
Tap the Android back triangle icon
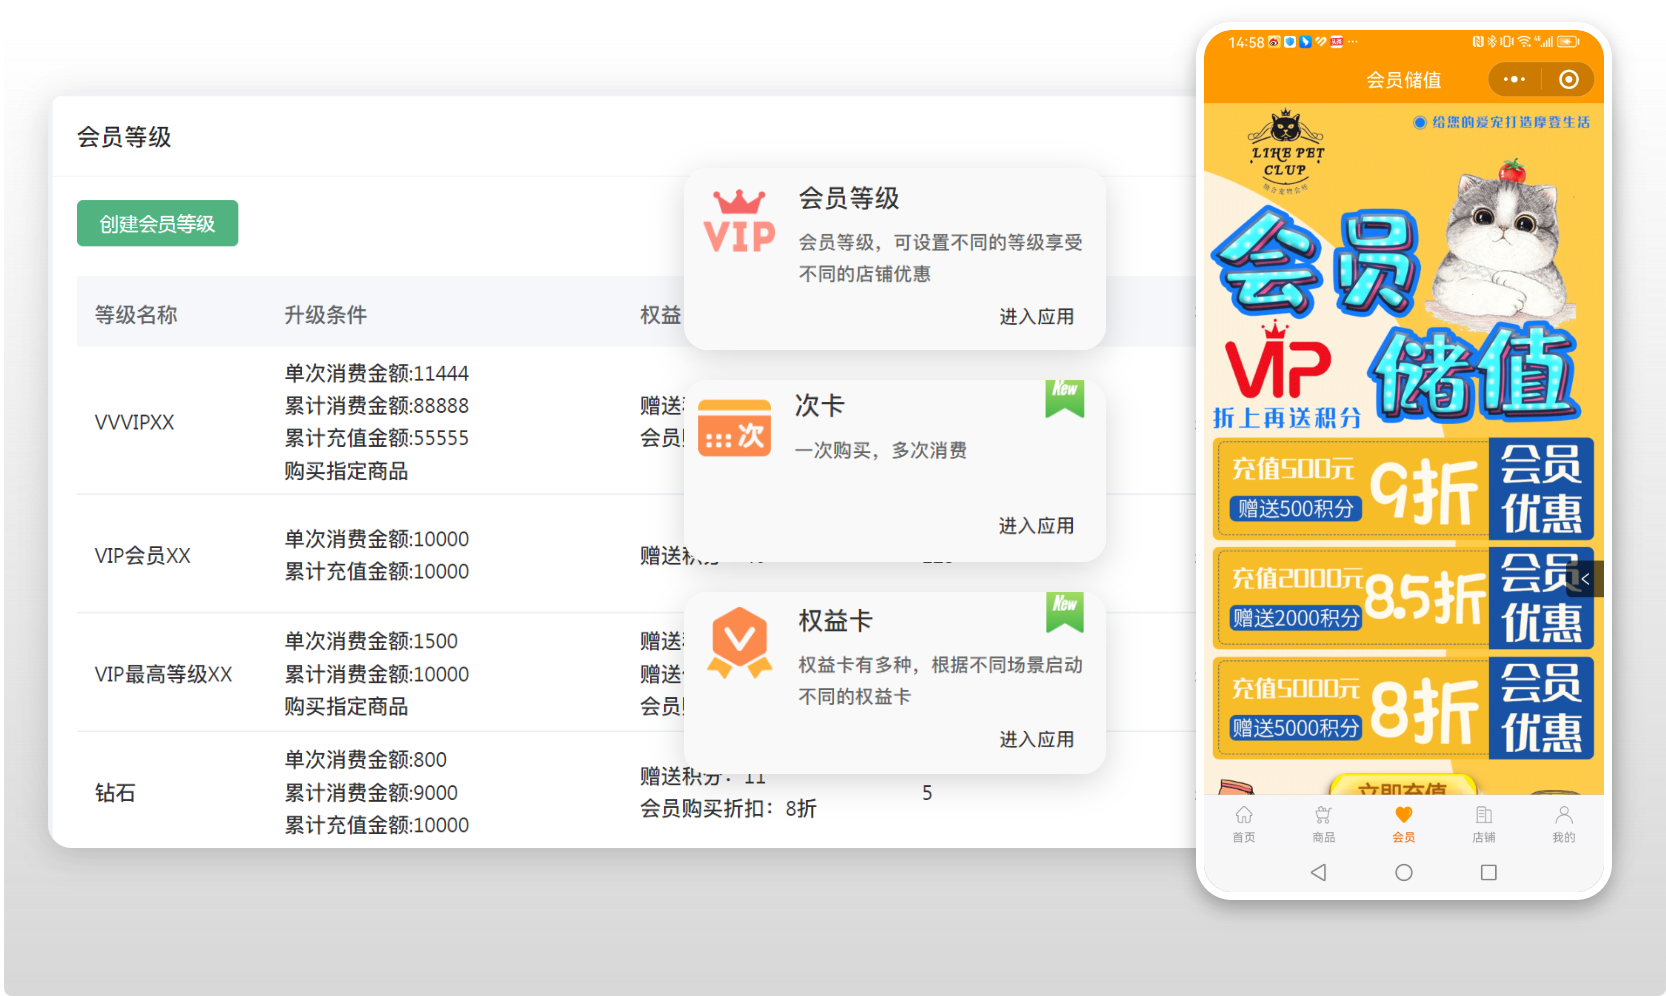tap(1318, 872)
